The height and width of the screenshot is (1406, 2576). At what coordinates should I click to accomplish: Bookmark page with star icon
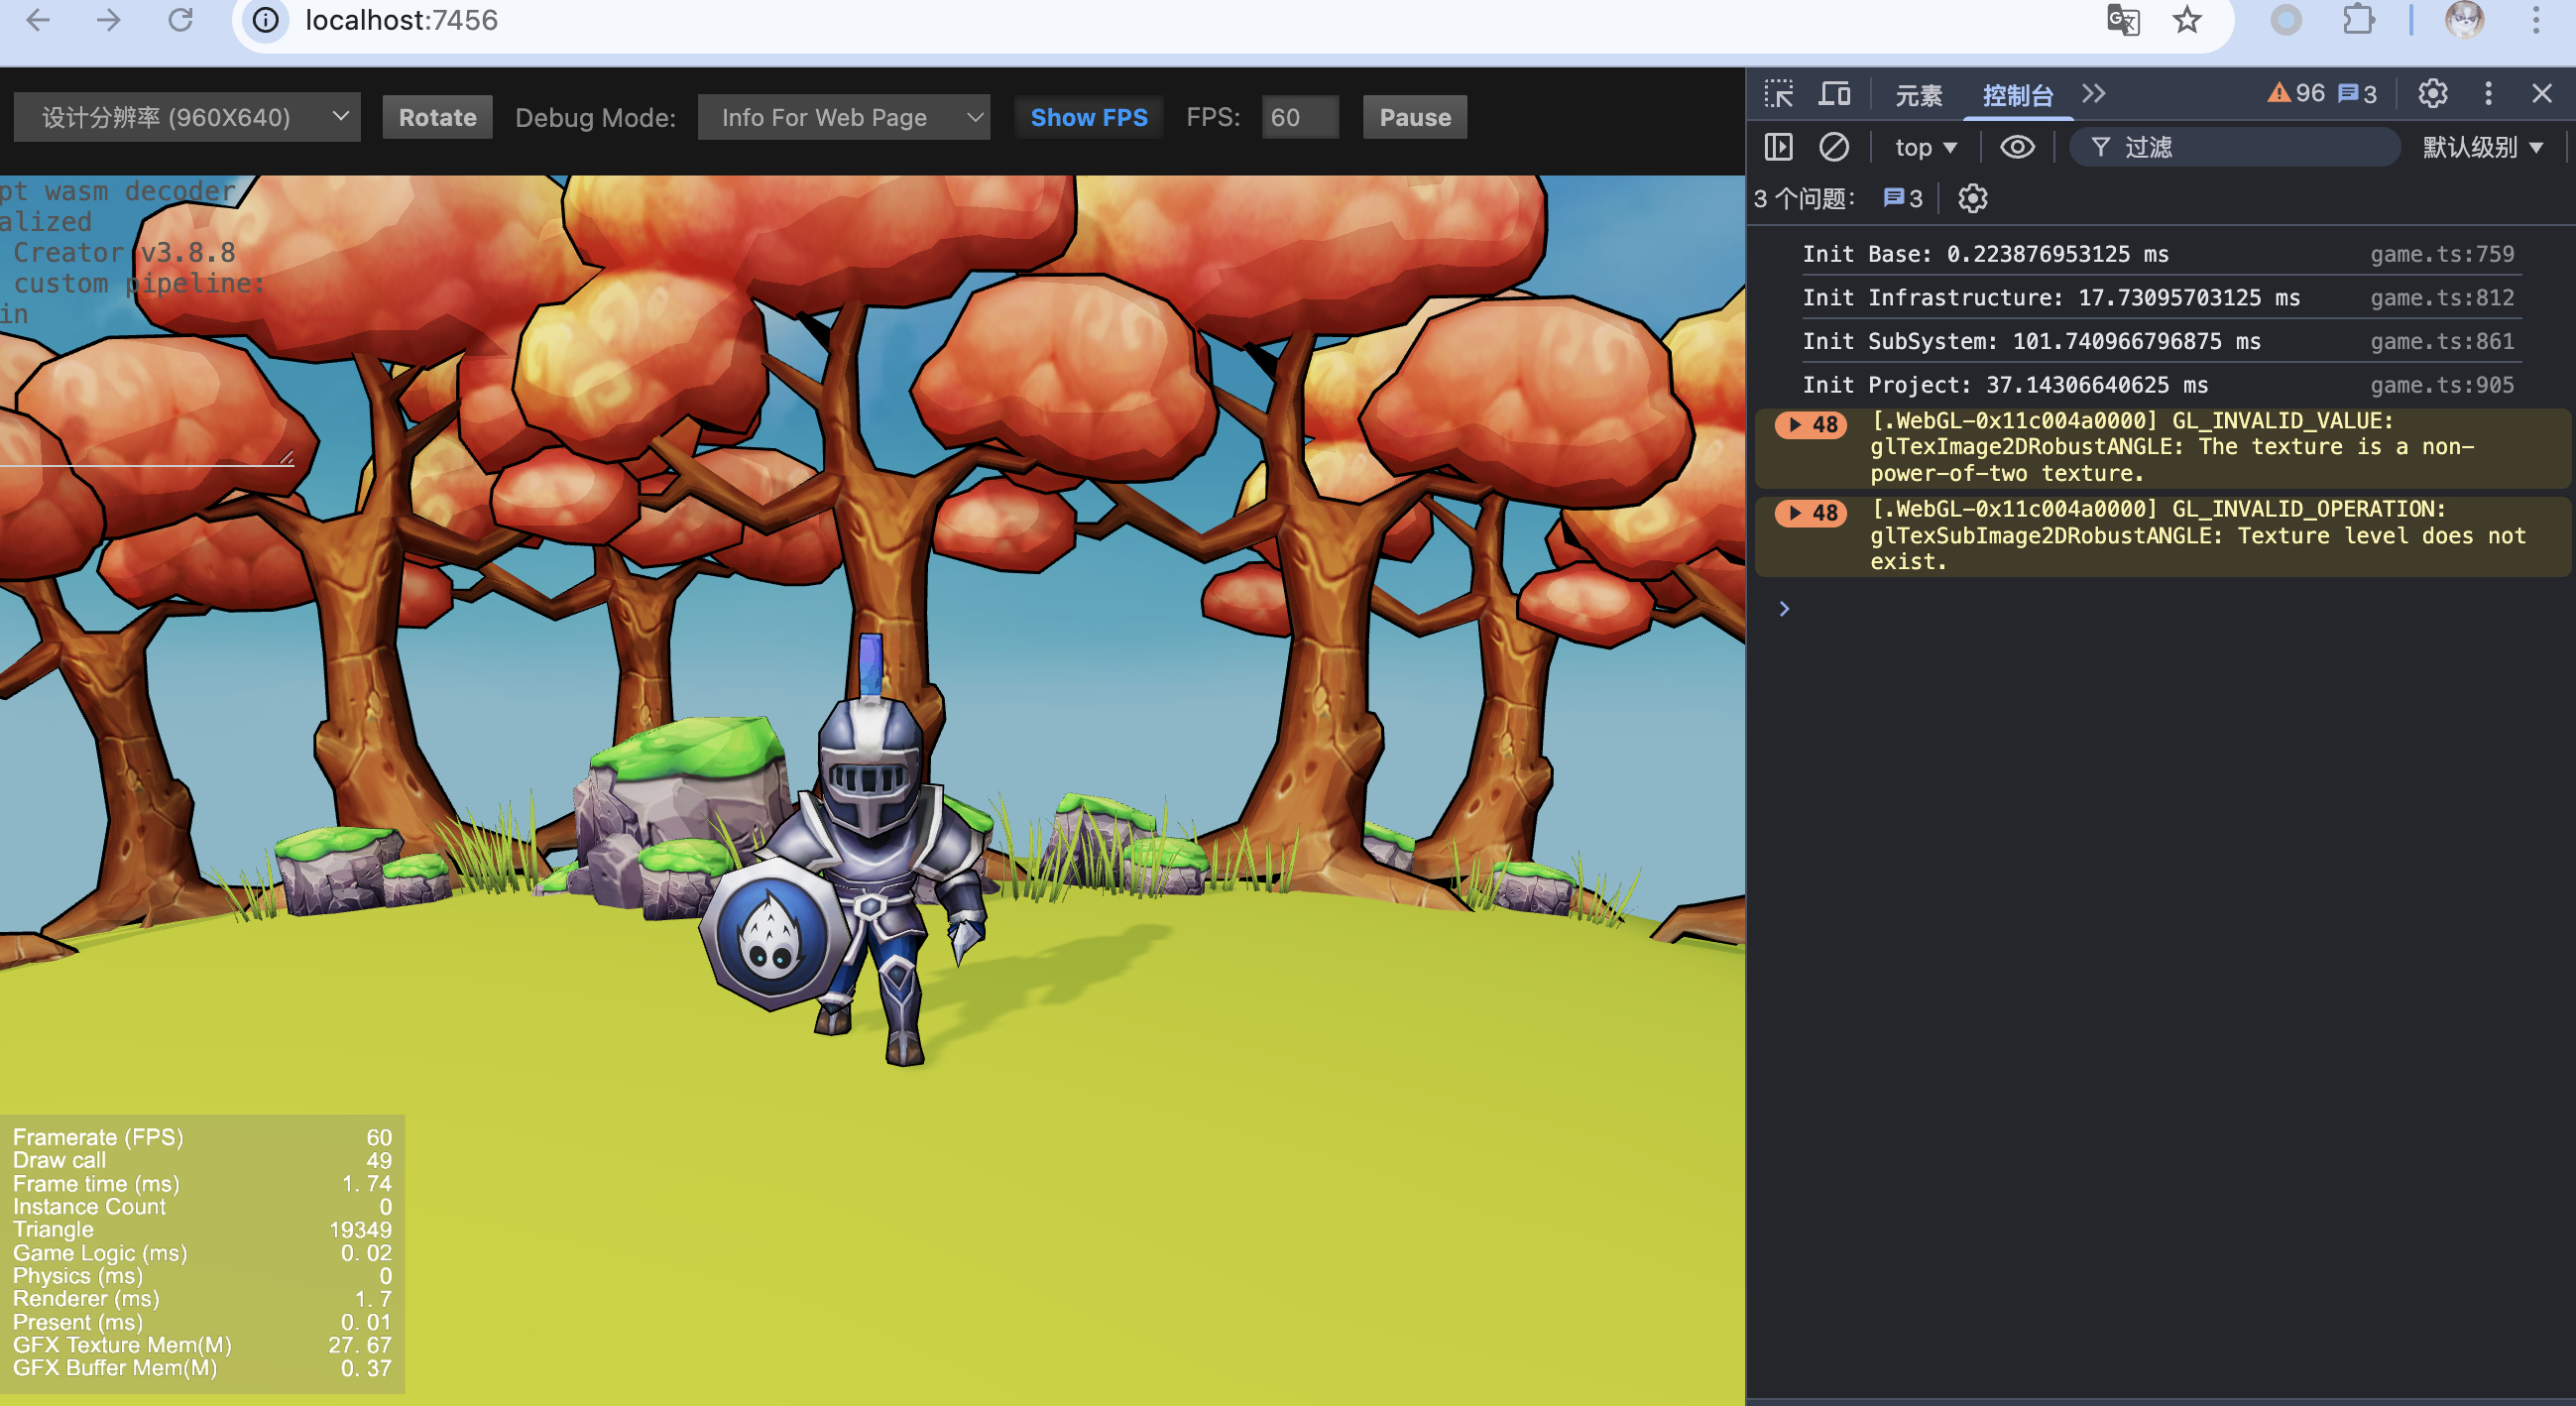pos(2187,20)
